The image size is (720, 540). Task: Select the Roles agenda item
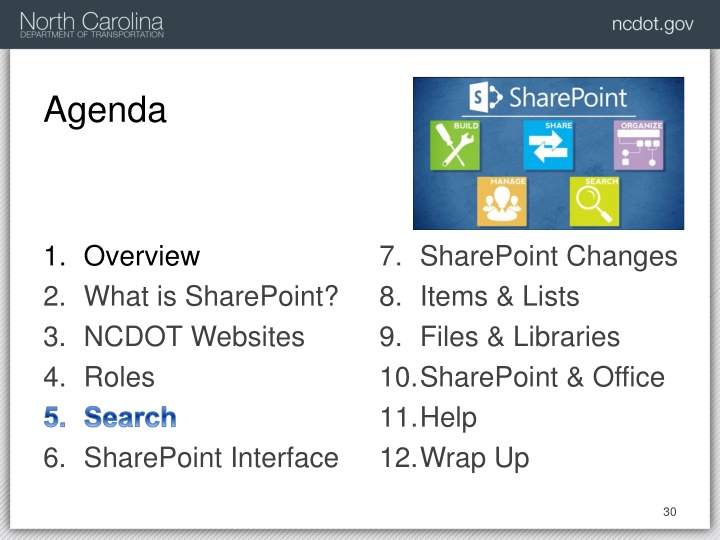119,377
